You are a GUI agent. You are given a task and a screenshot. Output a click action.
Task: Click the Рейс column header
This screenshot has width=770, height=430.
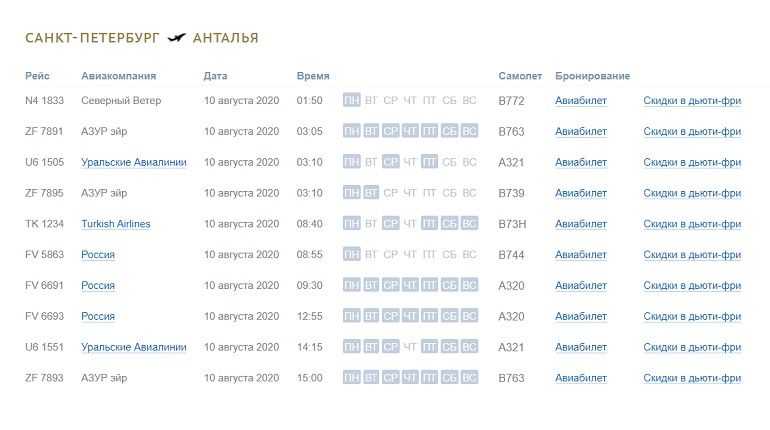pyautogui.click(x=37, y=76)
